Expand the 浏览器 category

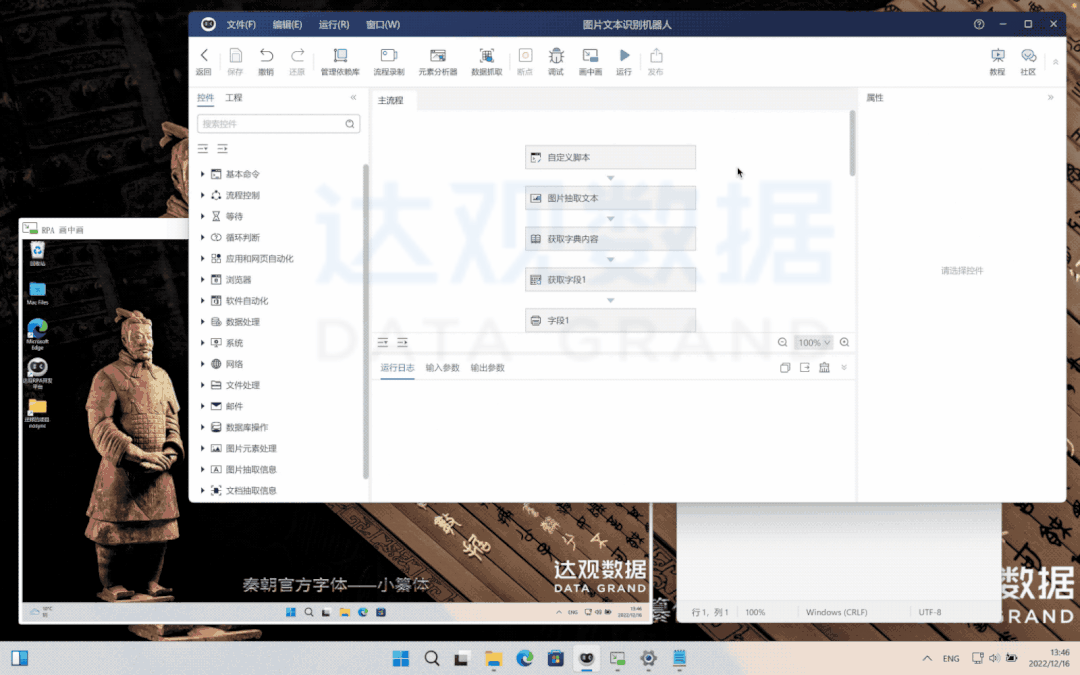[202, 280]
